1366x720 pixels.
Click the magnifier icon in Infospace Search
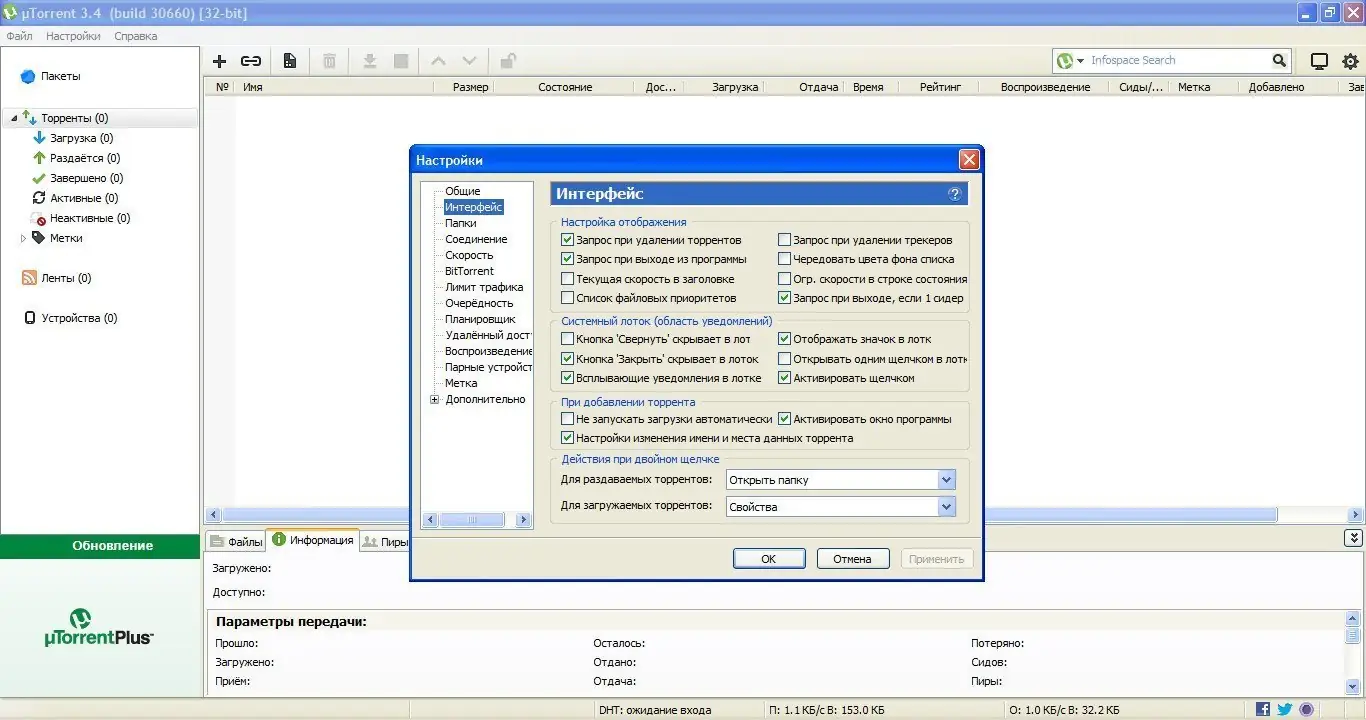pyautogui.click(x=1279, y=61)
